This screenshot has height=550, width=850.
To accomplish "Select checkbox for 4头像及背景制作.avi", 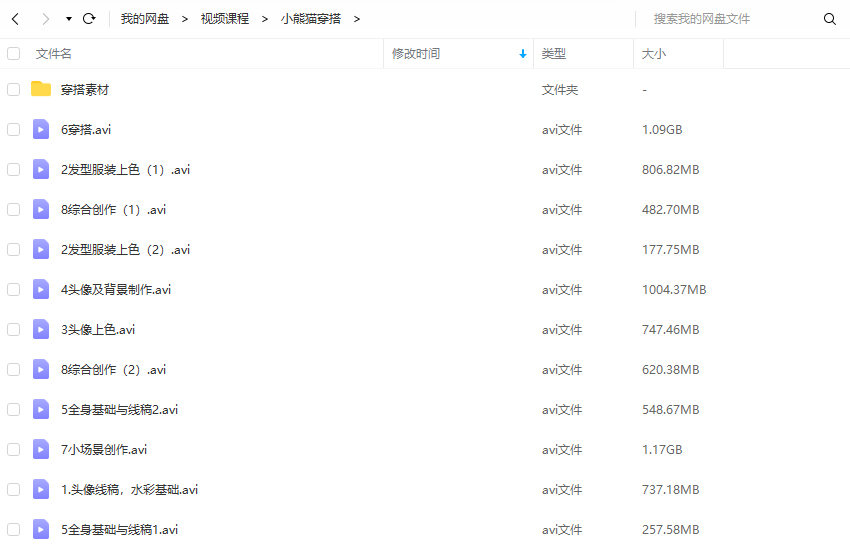I will (13, 289).
